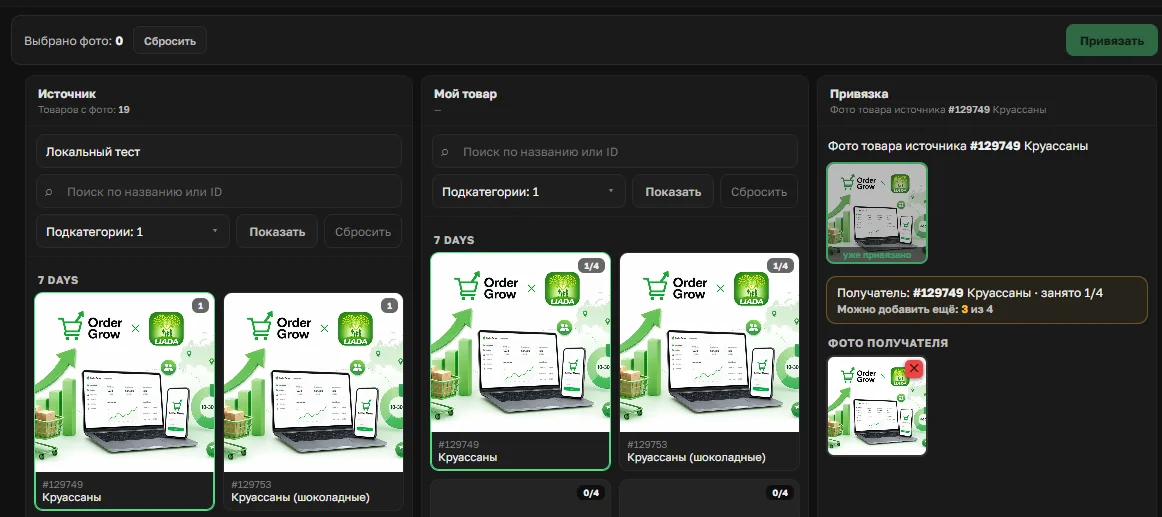Screen dimensions: 1162x517
Task: Click Сбросить button in Источник panel filters
Action: 362,232
